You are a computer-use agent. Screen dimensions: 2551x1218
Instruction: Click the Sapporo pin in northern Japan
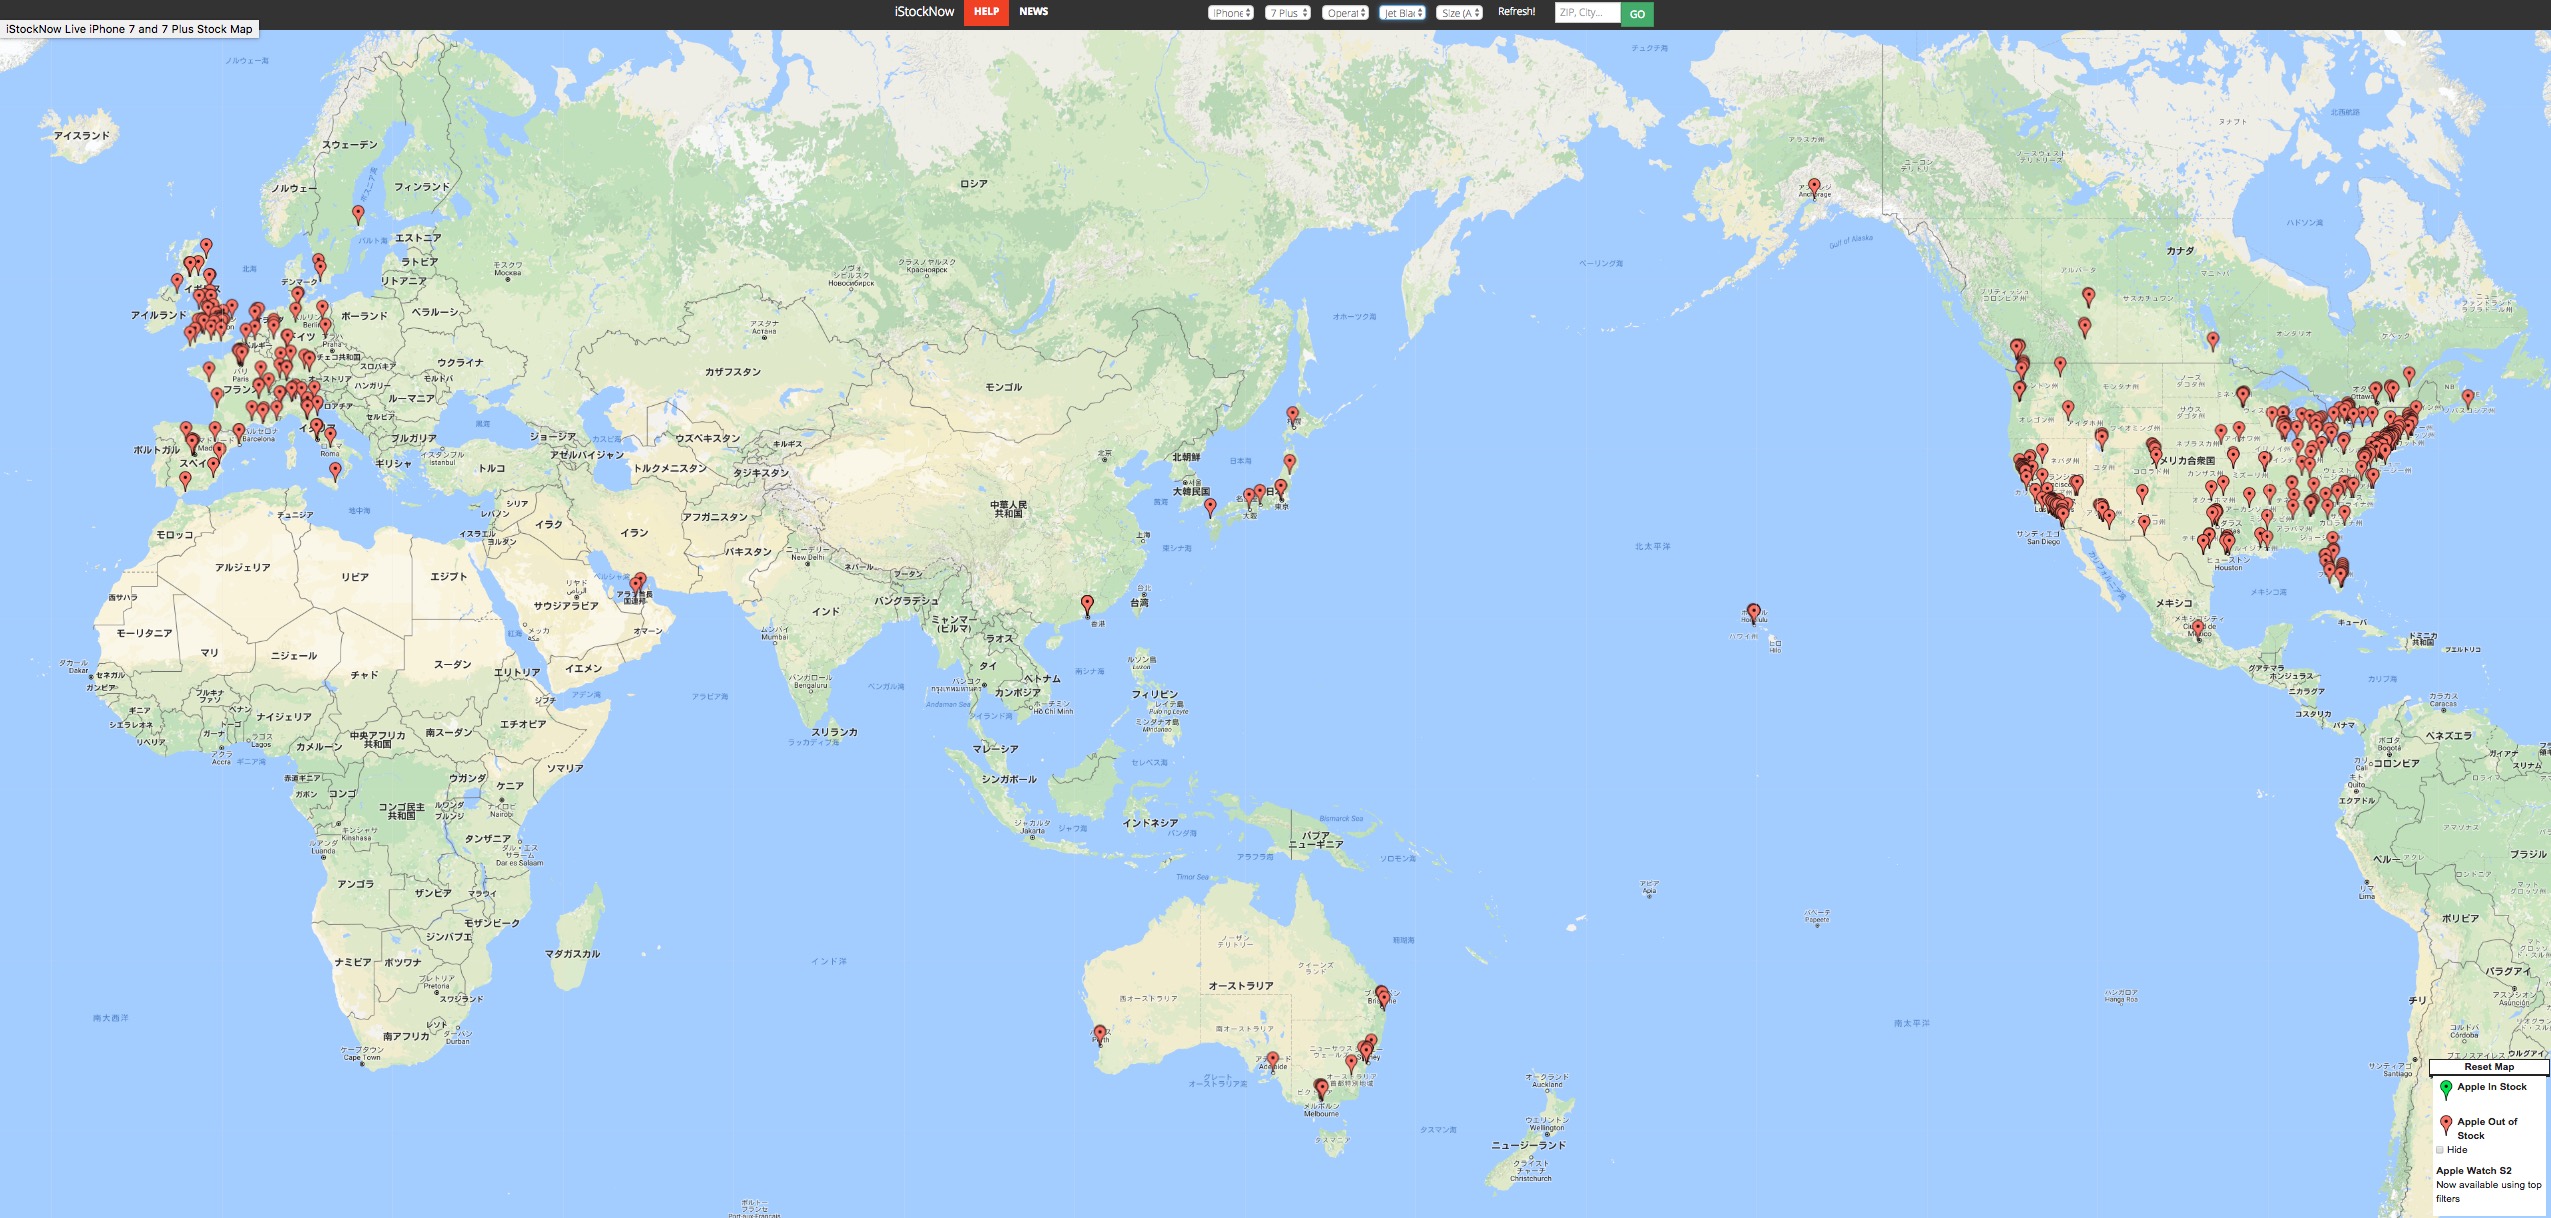(x=1292, y=413)
